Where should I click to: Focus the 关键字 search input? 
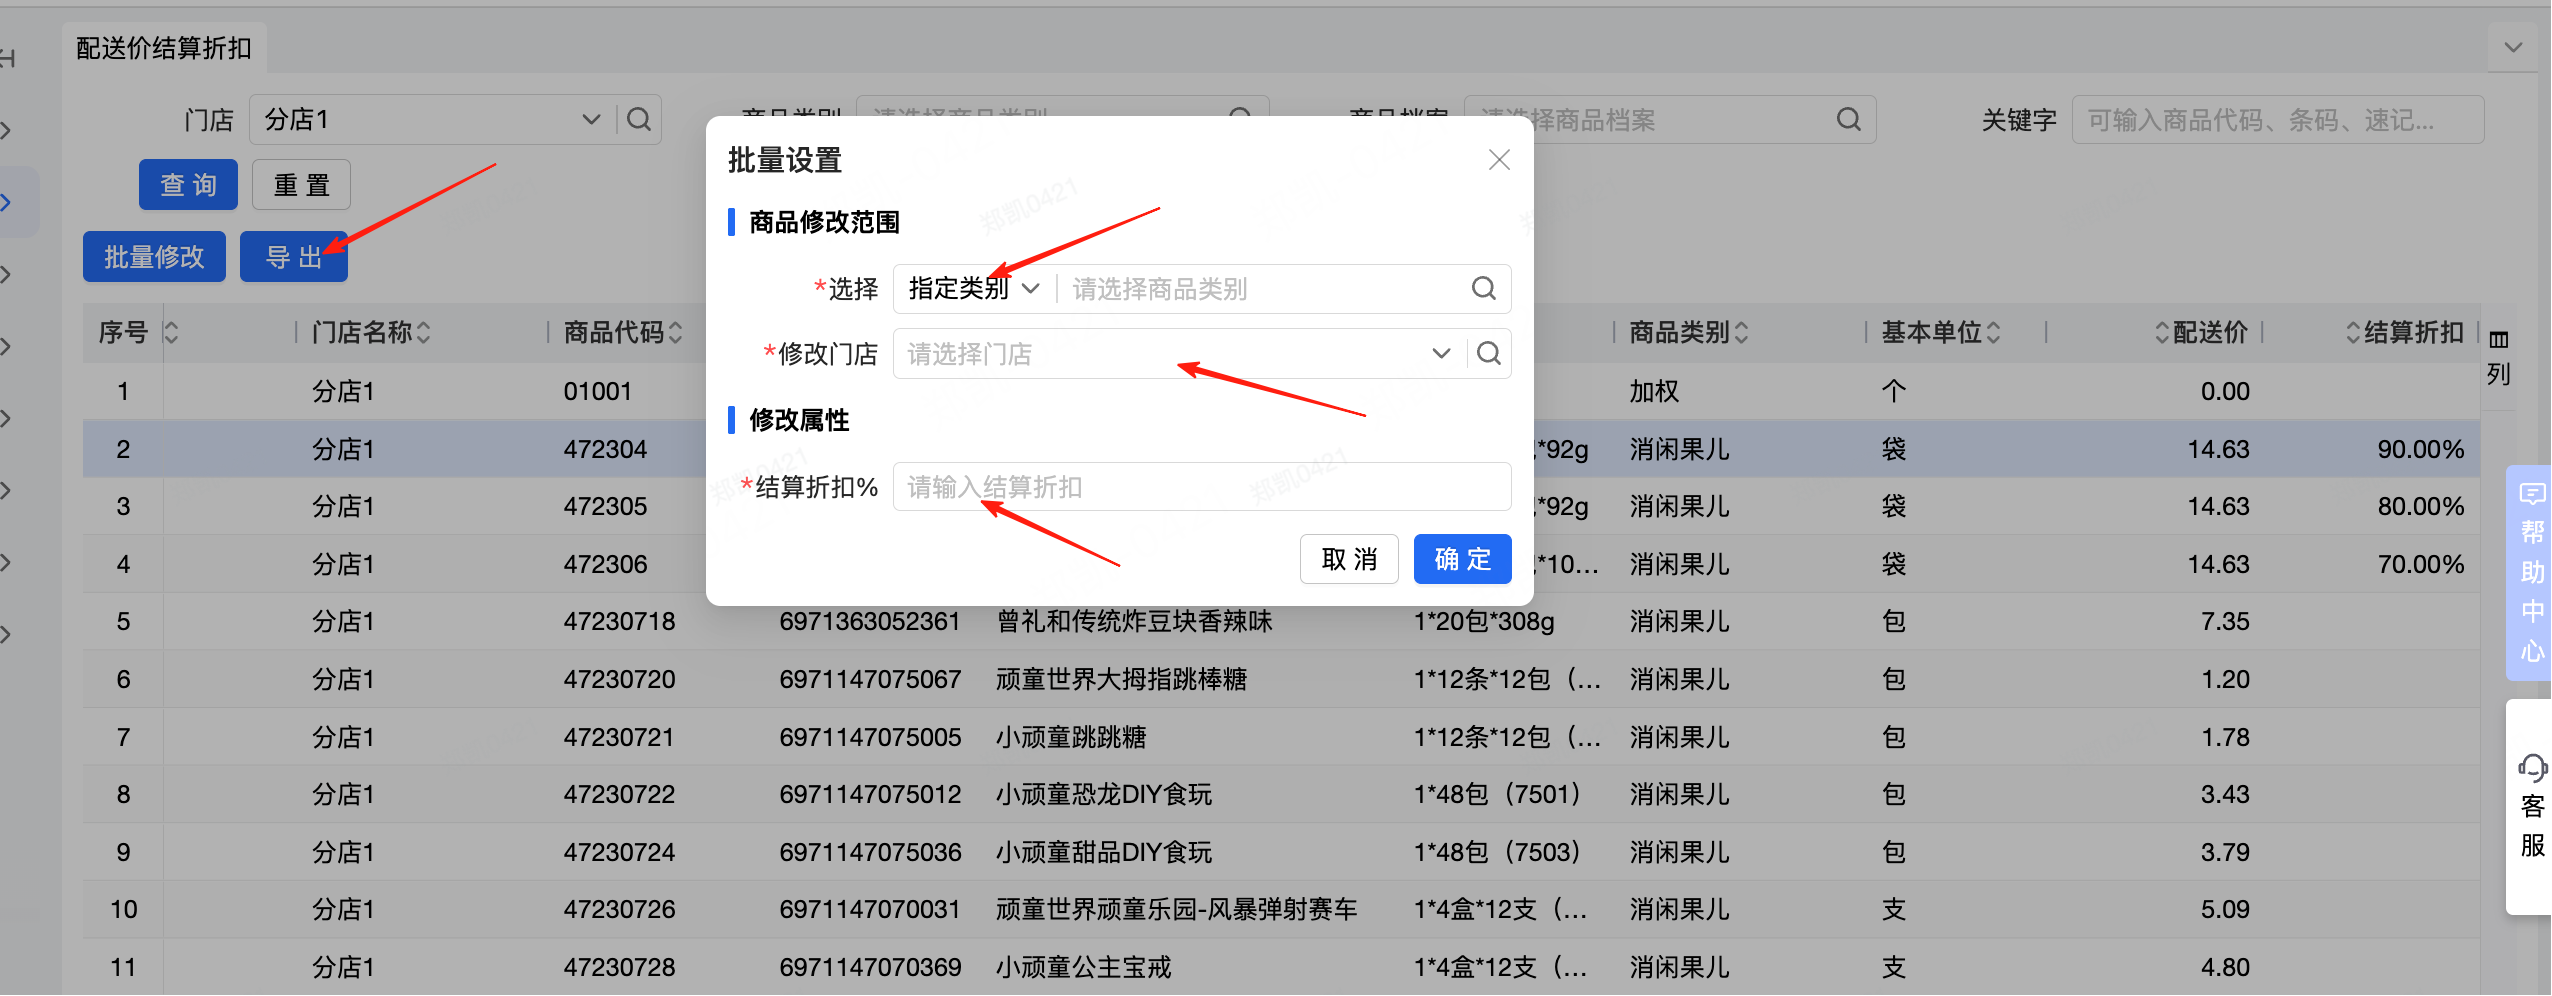(2277, 120)
